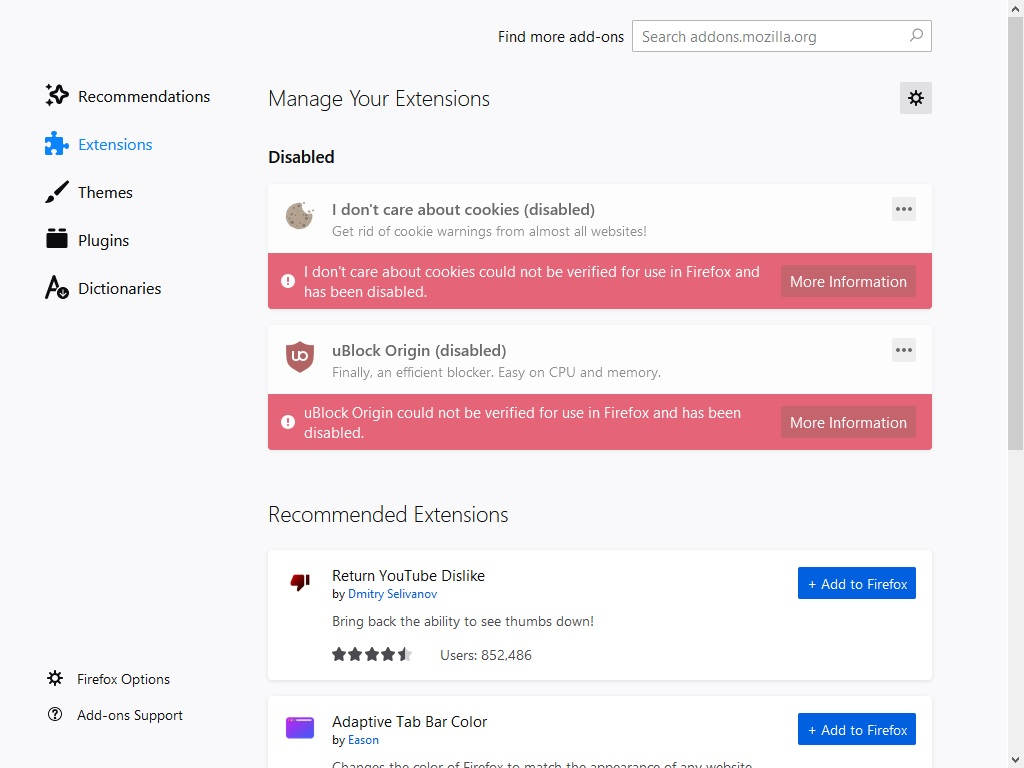This screenshot has width=1024, height=768.
Task: Open author link Eason
Action: click(363, 740)
